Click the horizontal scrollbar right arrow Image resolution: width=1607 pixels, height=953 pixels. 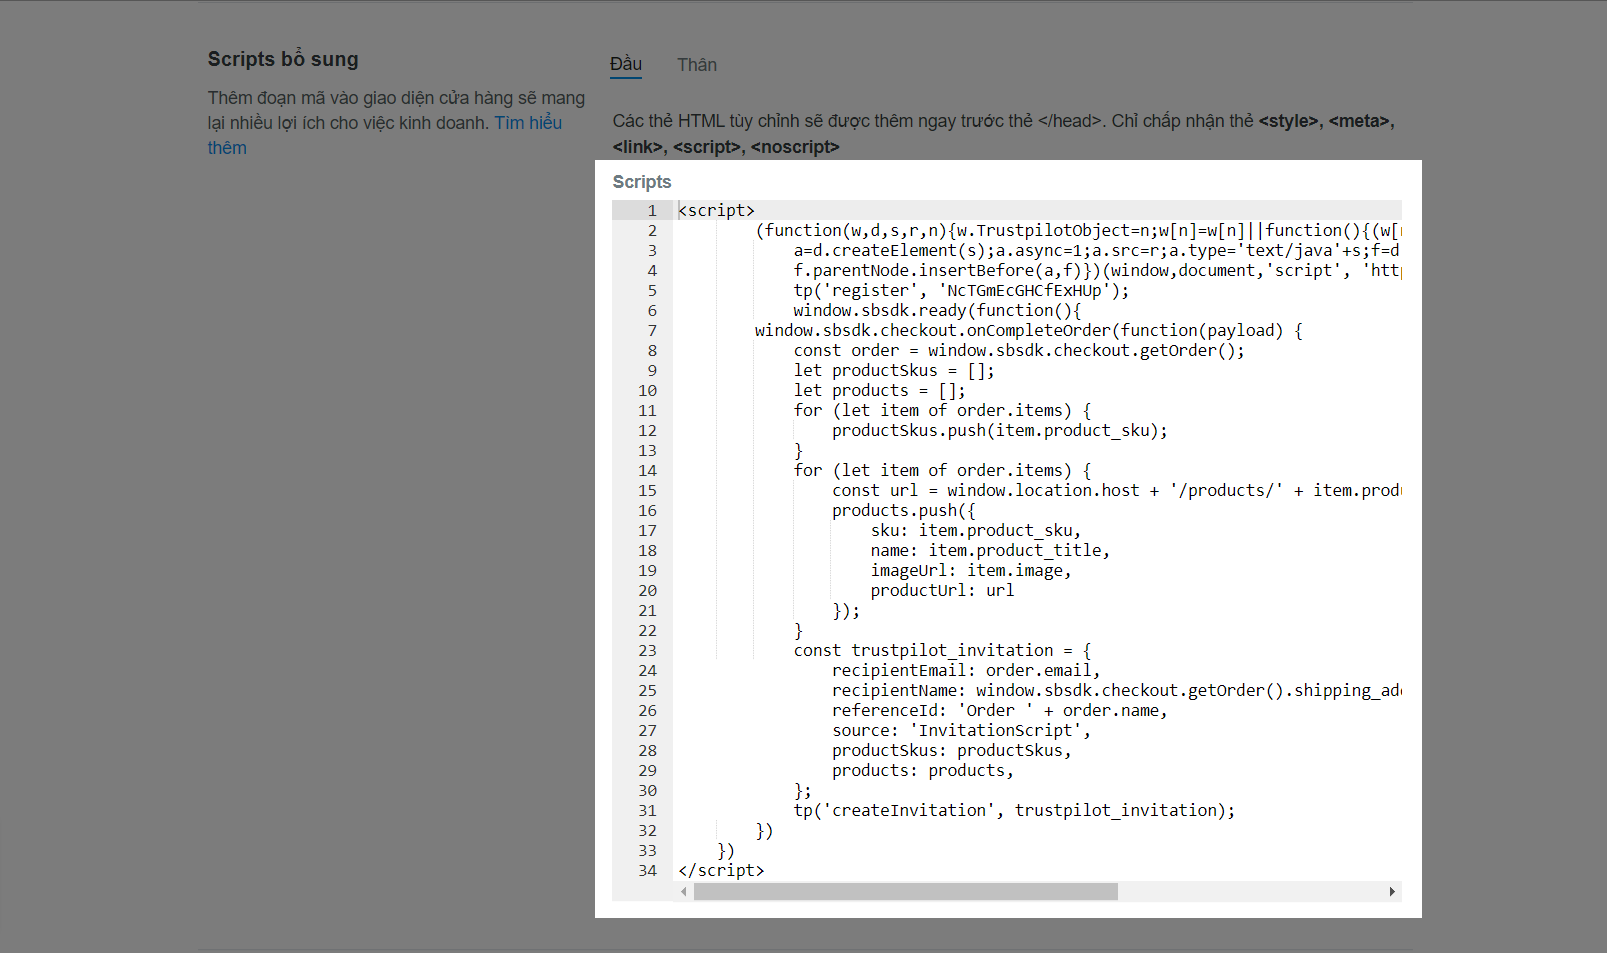(x=1392, y=891)
